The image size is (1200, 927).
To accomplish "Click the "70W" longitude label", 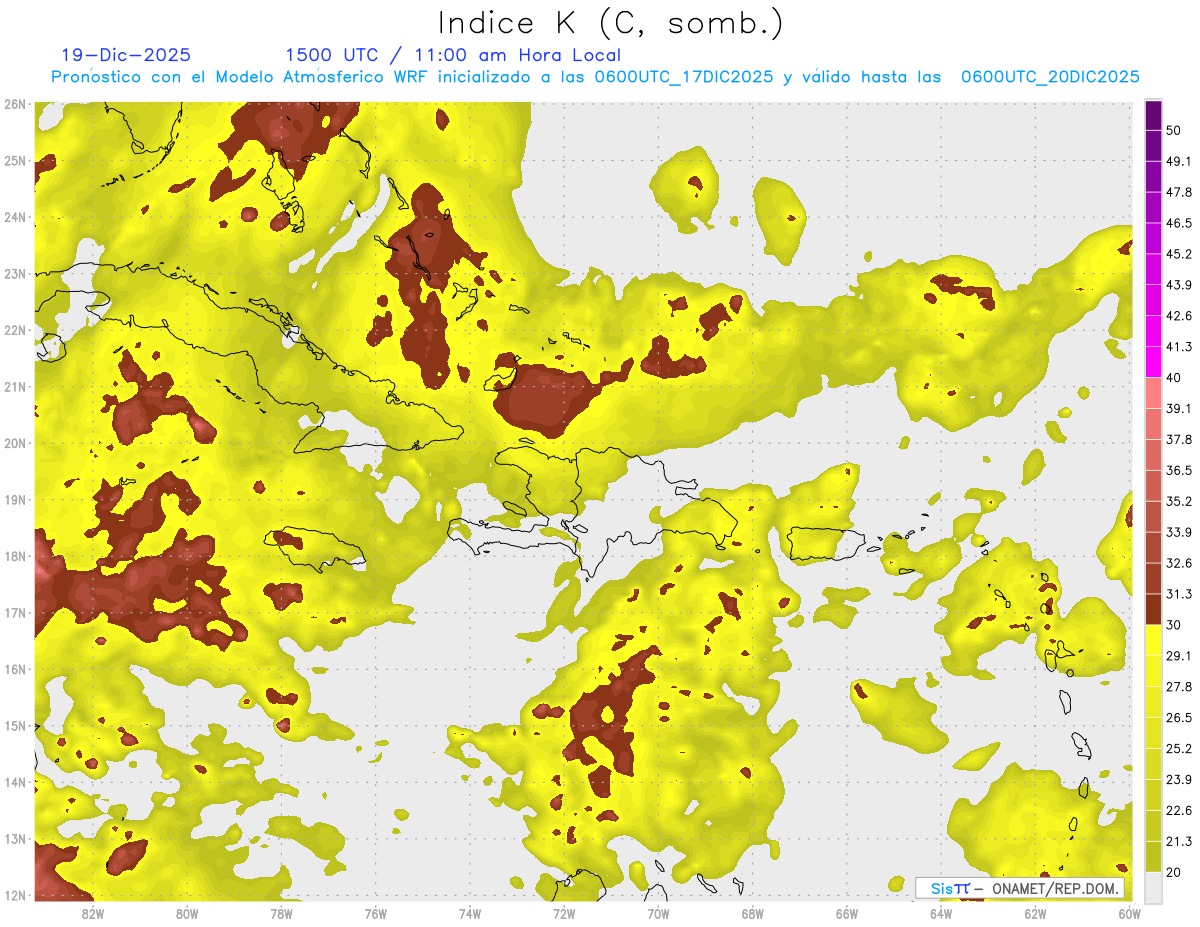I will 658,913.
